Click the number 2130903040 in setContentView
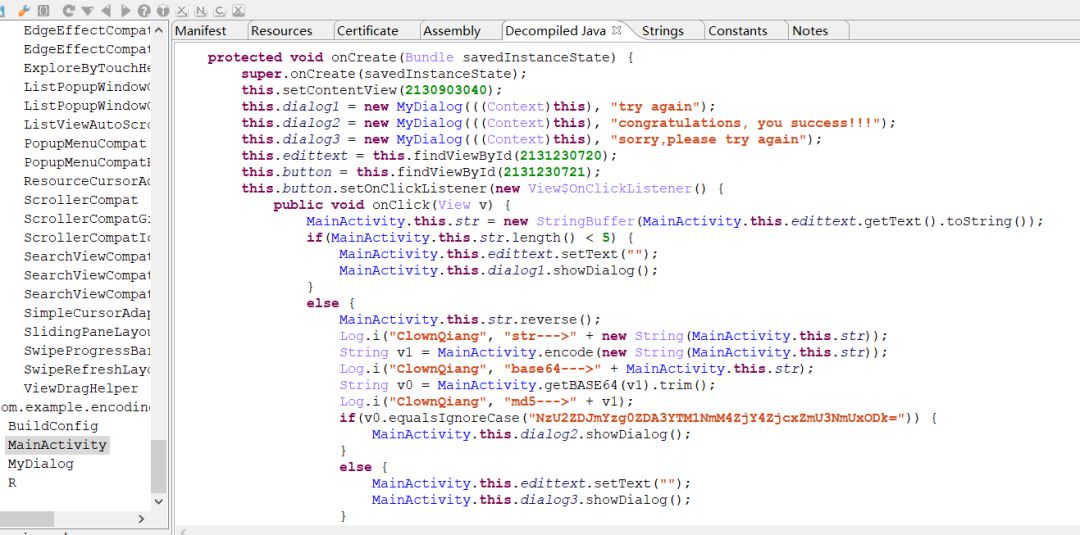1080x535 pixels. (444, 90)
